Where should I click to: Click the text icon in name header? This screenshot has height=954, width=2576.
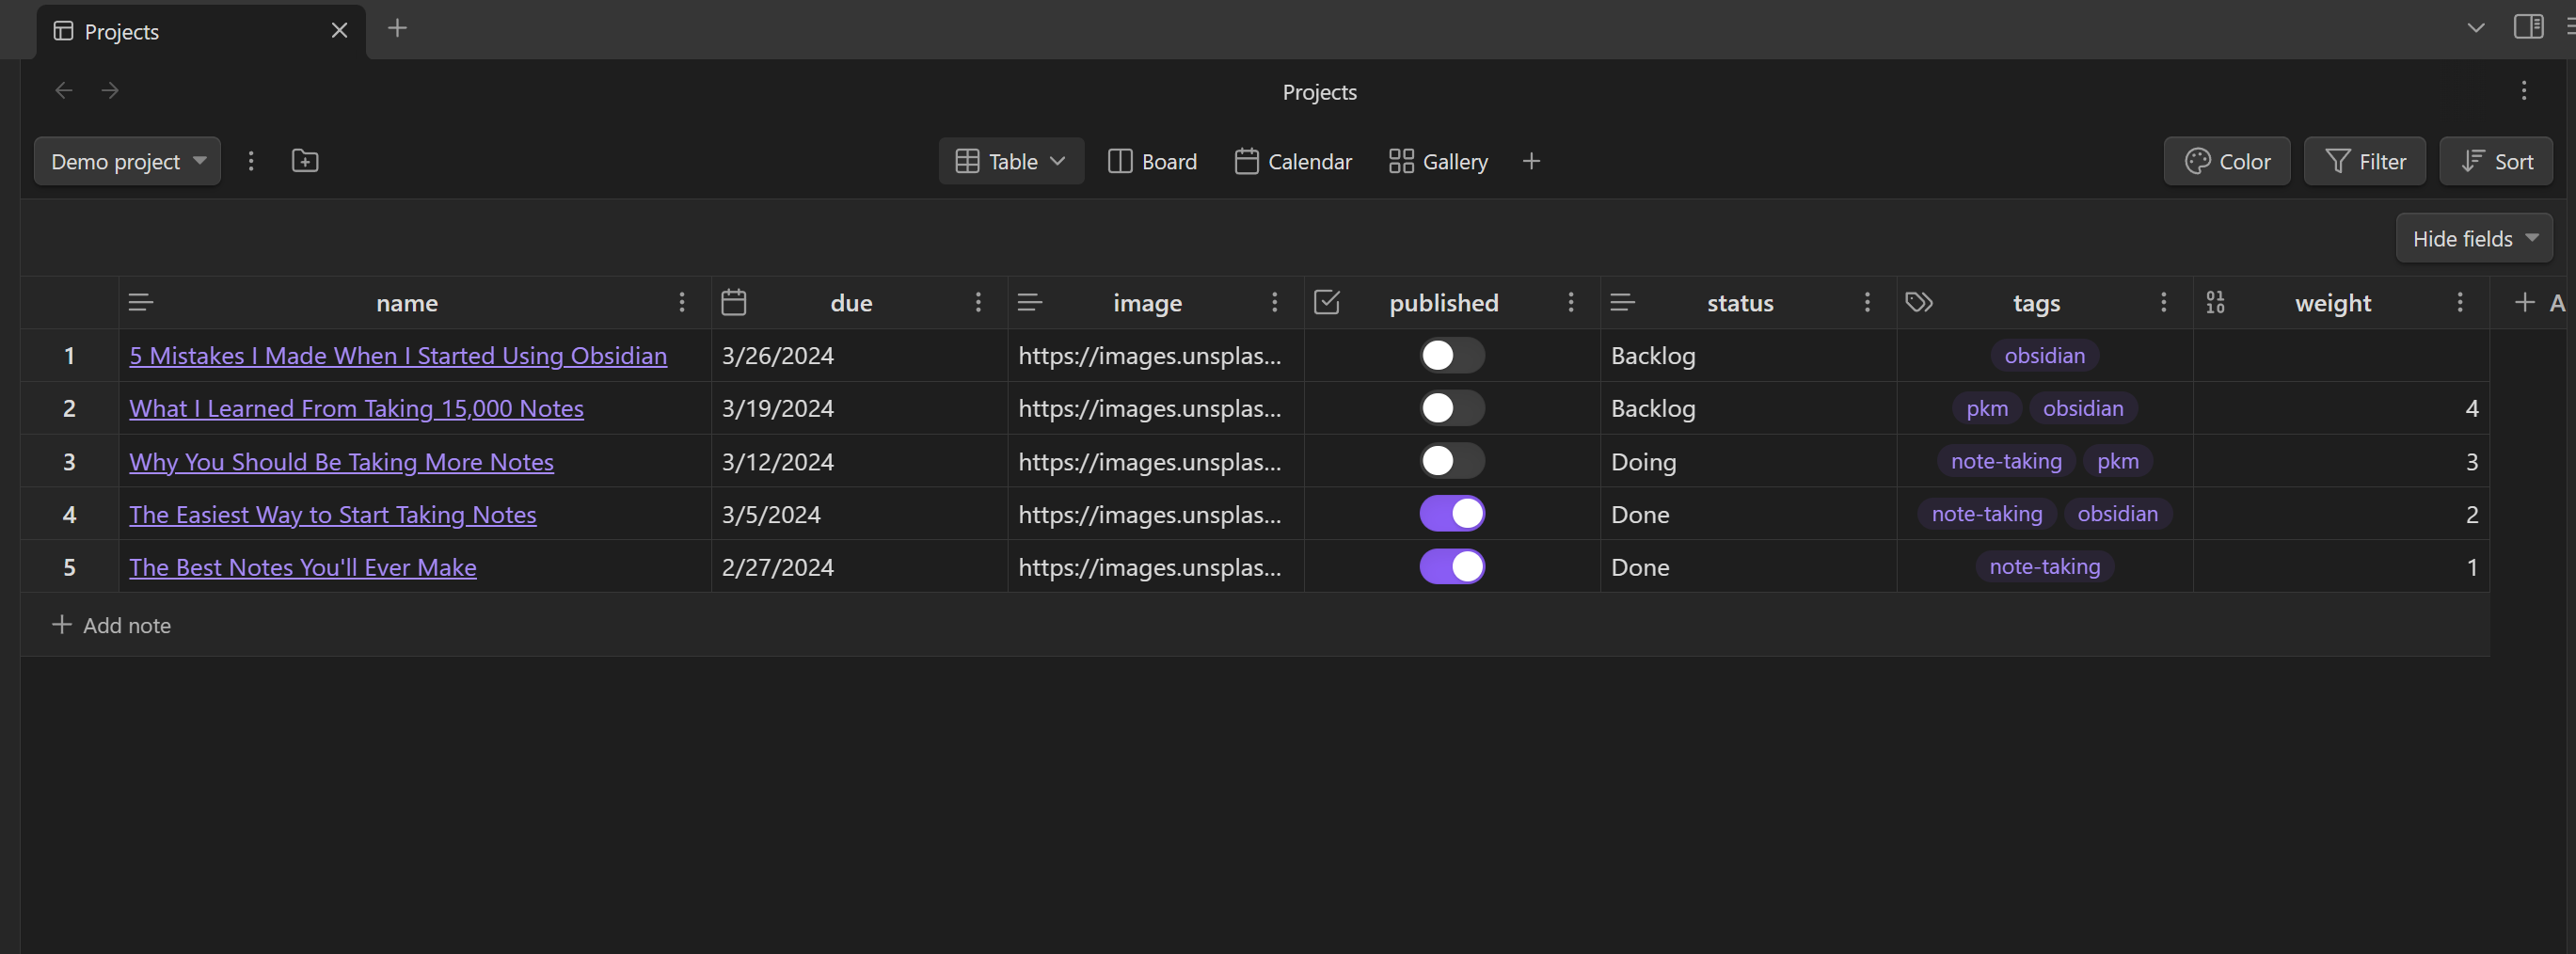click(141, 302)
